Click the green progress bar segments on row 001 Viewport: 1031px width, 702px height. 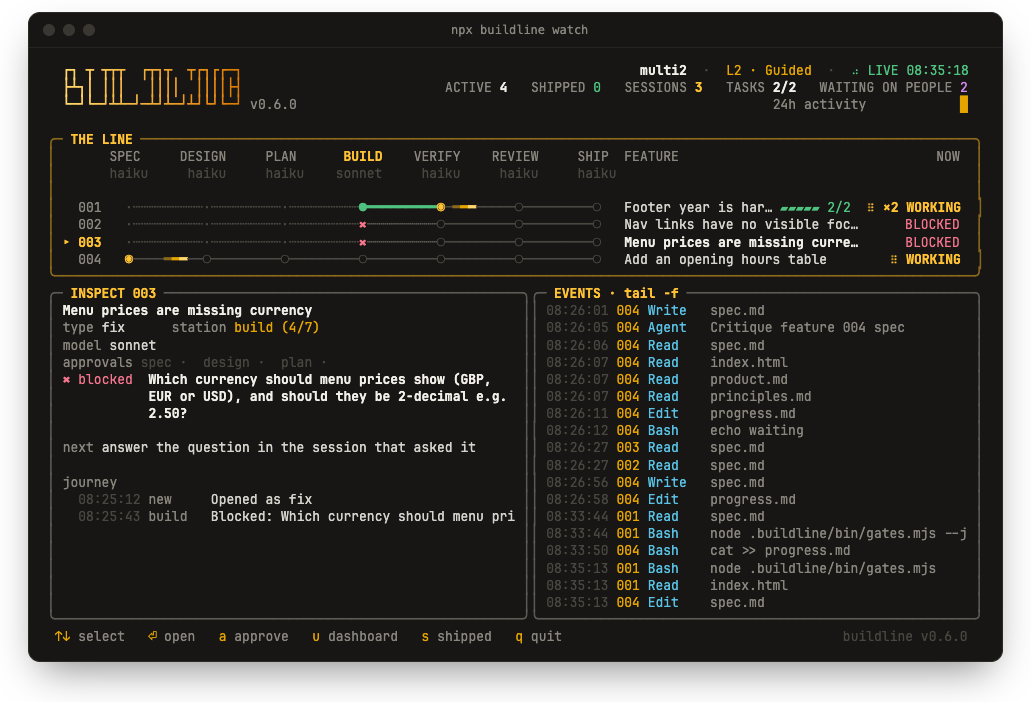point(800,208)
